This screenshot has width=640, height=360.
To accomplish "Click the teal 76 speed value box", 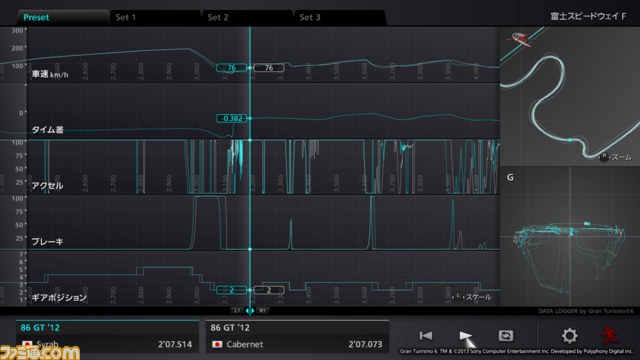I will click(231, 68).
